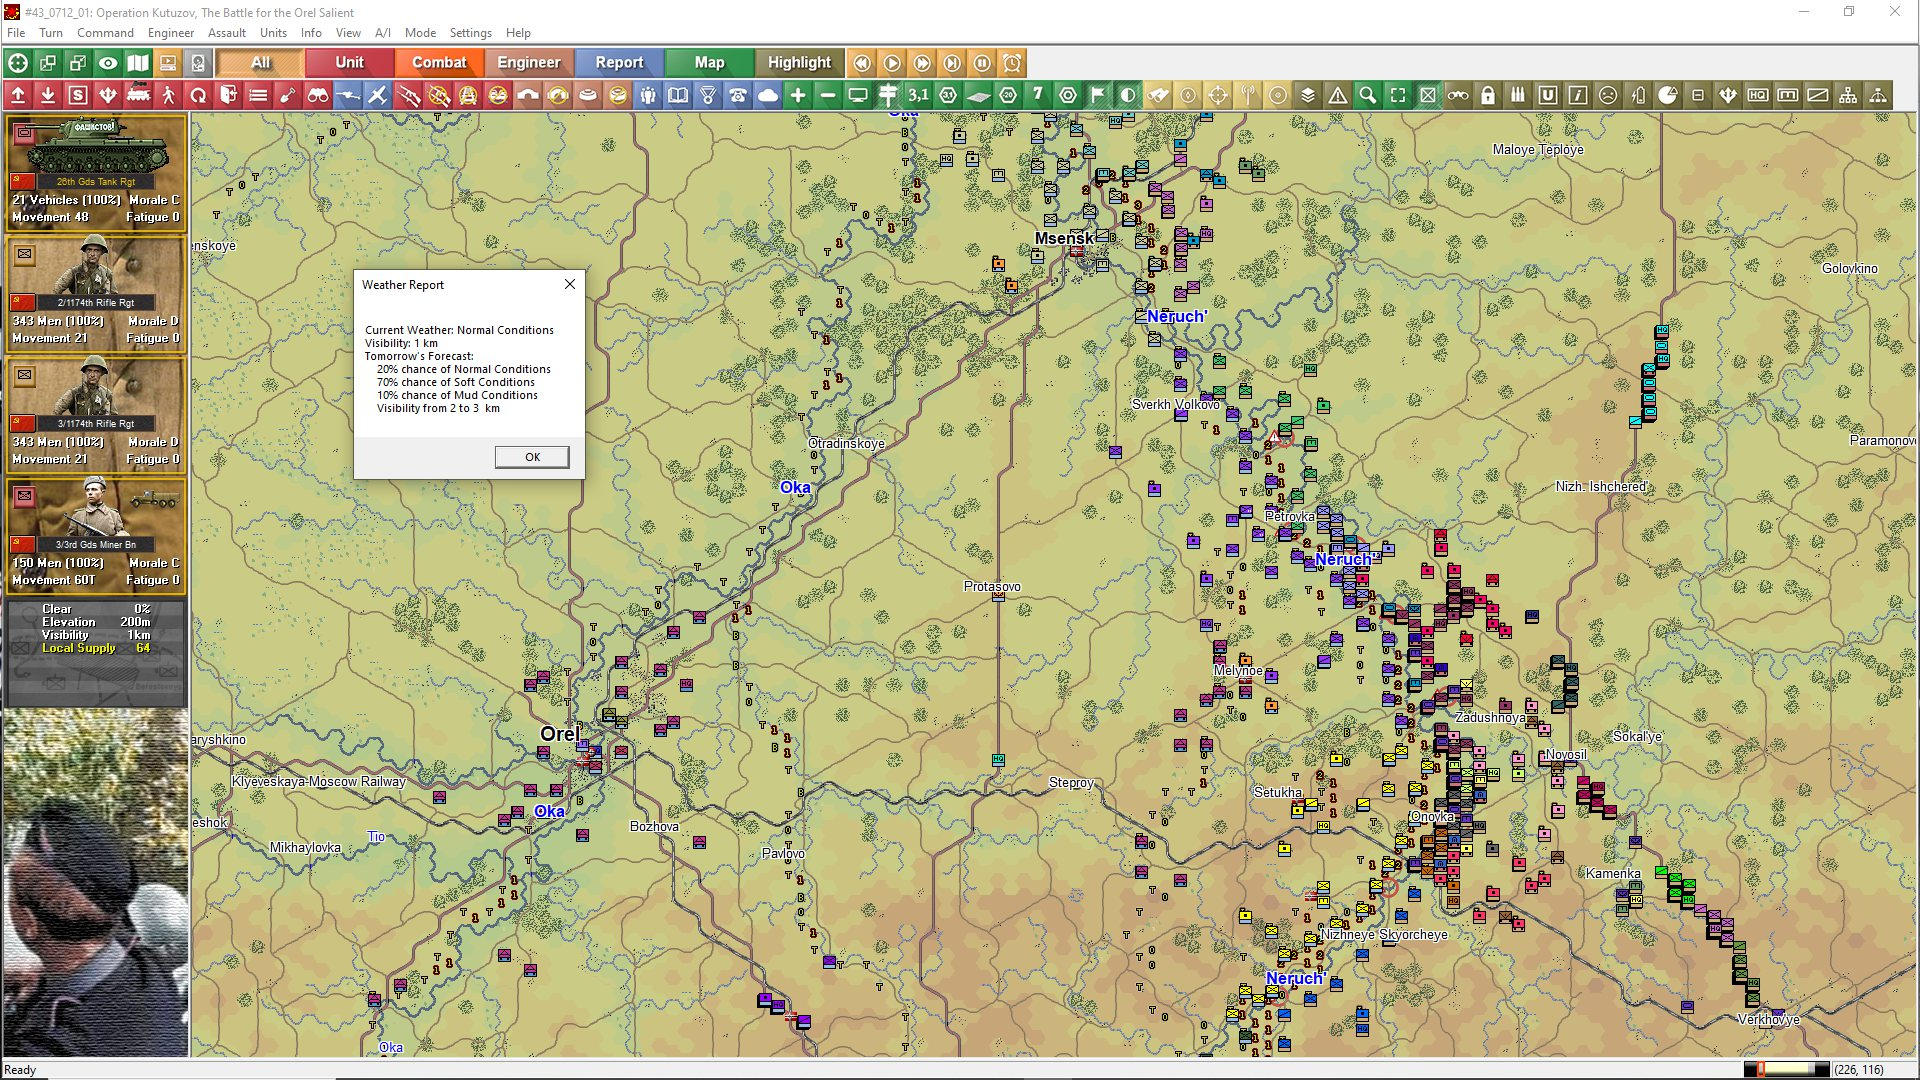The height and width of the screenshot is (1080, 1920).
Task: Click the unit Info 'i' icon
Action: coord(1577,95)
